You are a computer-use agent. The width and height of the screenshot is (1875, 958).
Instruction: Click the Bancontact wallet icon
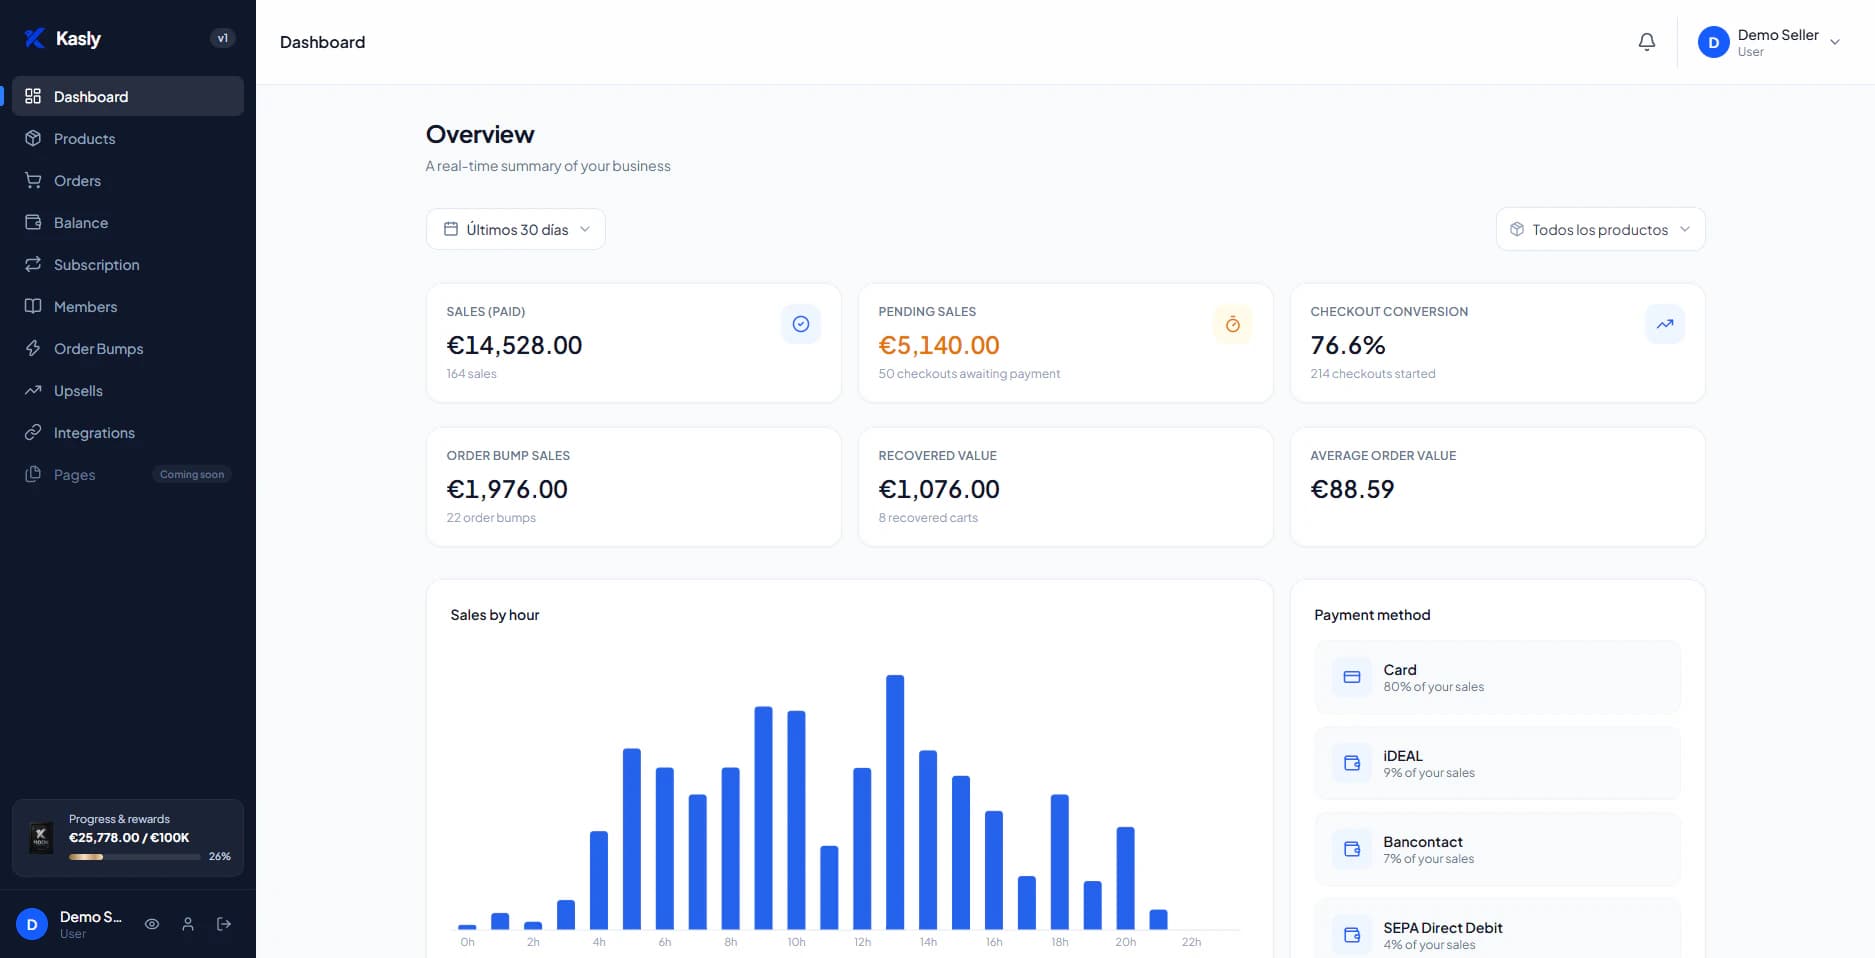point(1352,849)
